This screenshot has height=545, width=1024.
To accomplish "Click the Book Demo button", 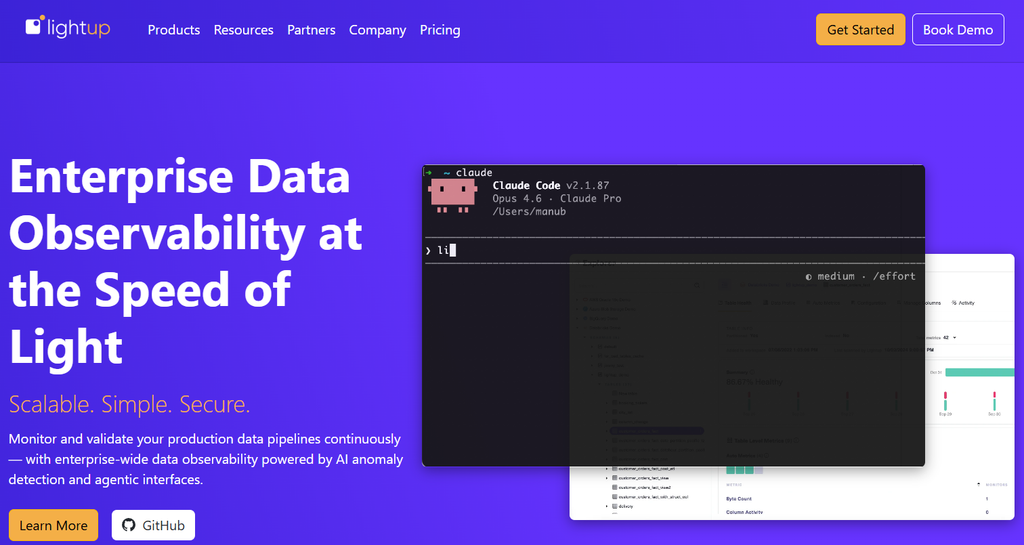I will [x=957, y=29].
